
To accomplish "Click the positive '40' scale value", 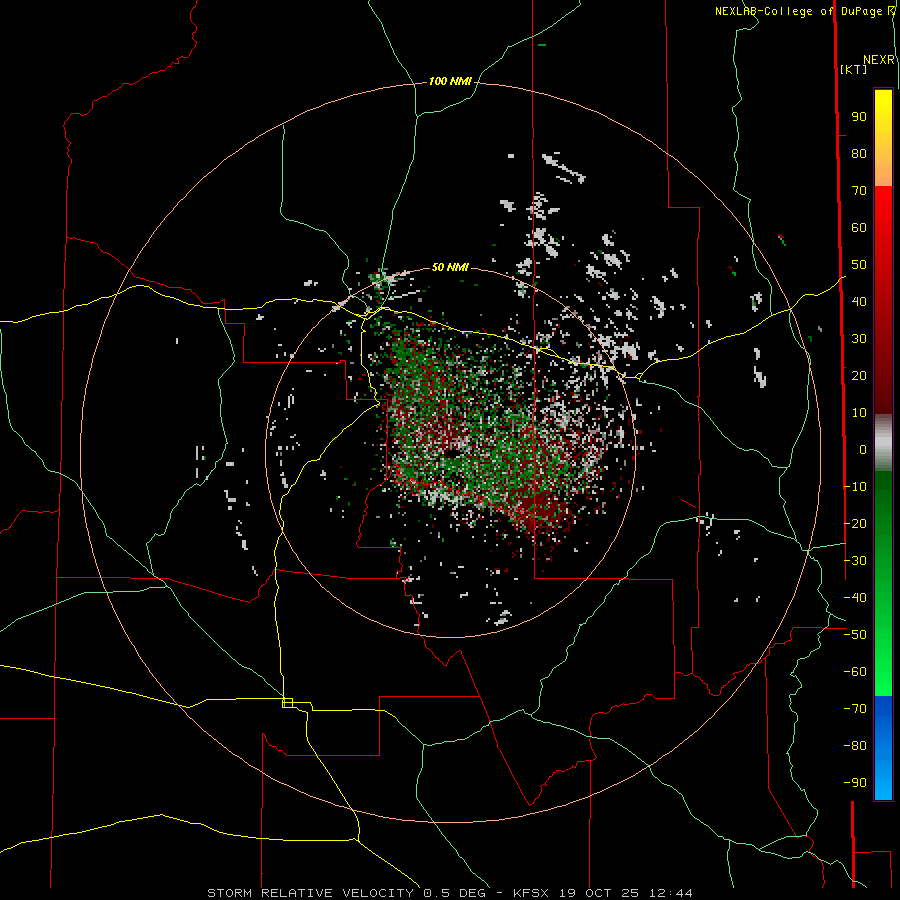I will click(x=859, y=302).
